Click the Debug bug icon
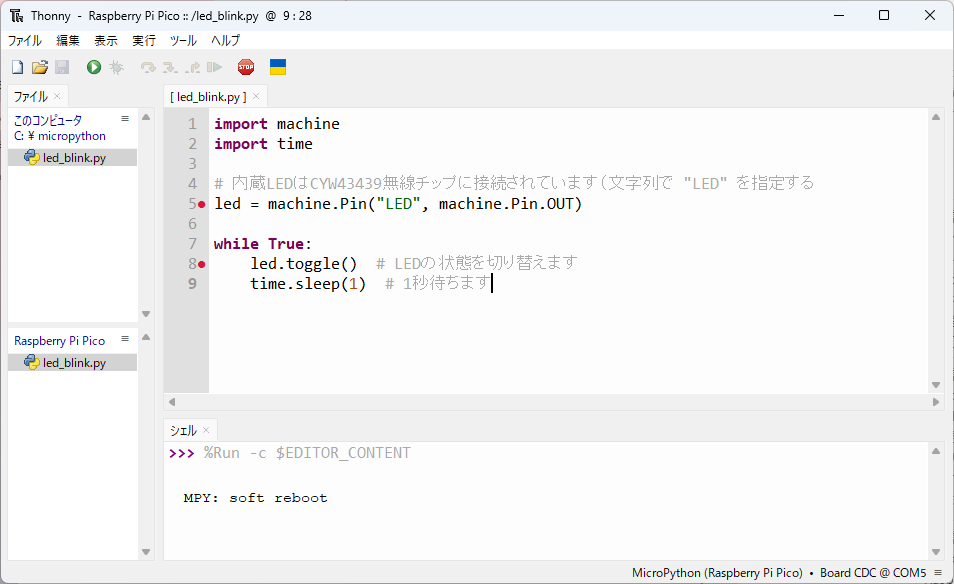This screenshot has width=954, height=584. 116,67
